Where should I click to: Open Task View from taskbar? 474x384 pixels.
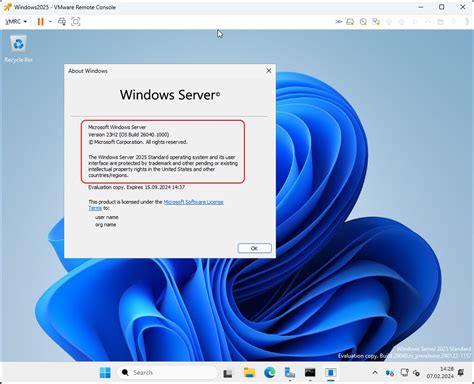tap(228, 373)
